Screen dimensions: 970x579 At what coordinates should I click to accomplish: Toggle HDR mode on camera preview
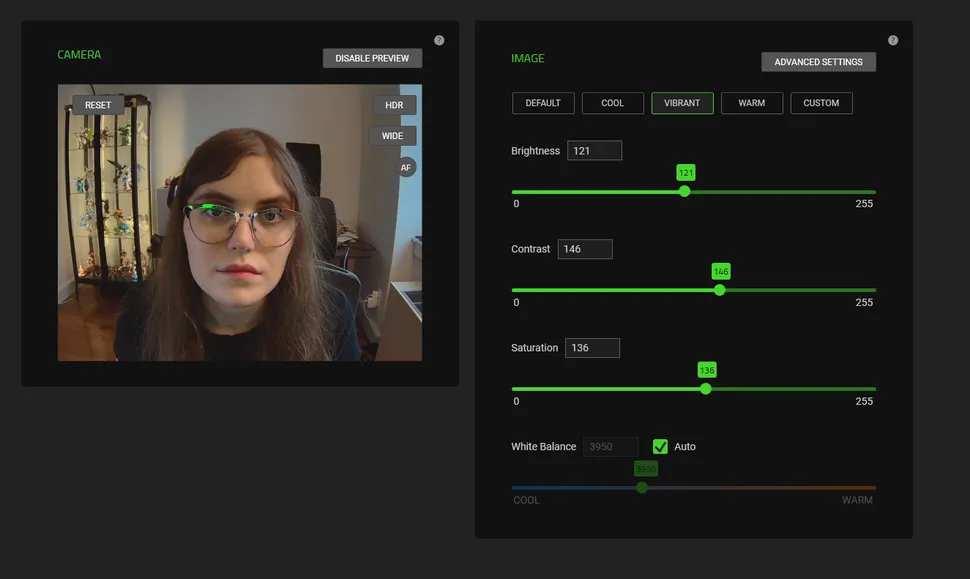[394, 105]
